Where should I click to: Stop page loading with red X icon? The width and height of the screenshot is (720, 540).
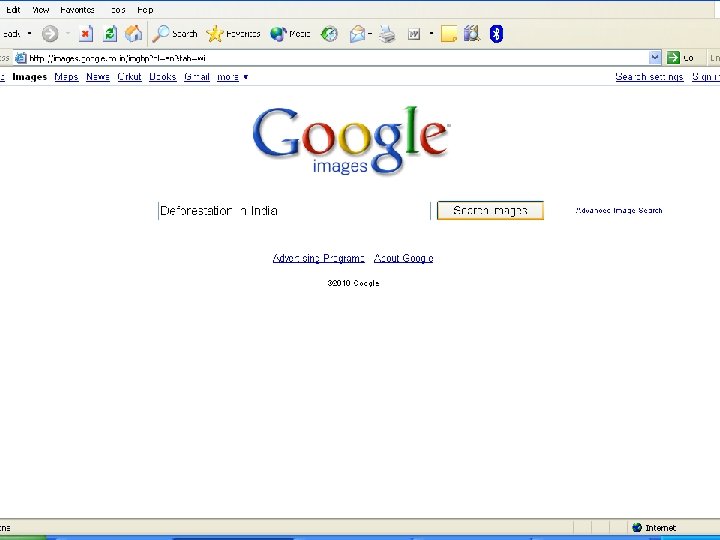pyautogui.click(x=85, y=34)
